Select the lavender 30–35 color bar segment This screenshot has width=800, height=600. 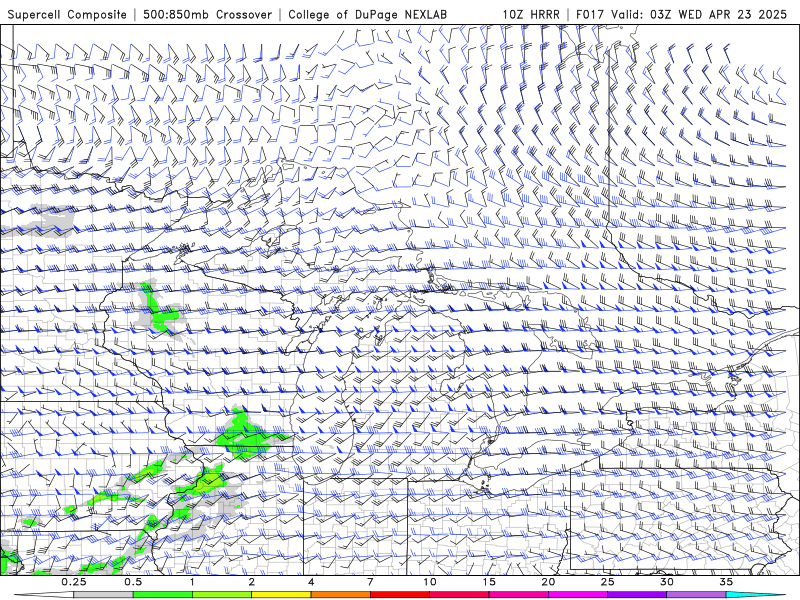tap(696, 595)
